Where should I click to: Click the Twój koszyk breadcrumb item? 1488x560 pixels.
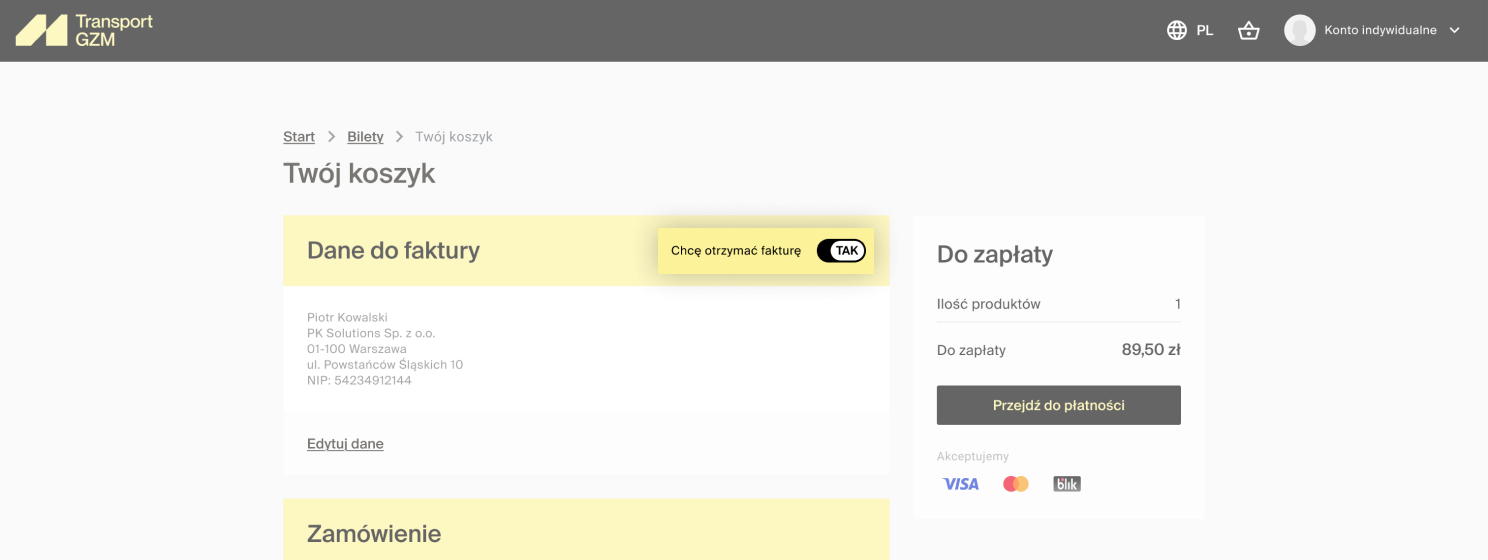click(x=454, y=136)
